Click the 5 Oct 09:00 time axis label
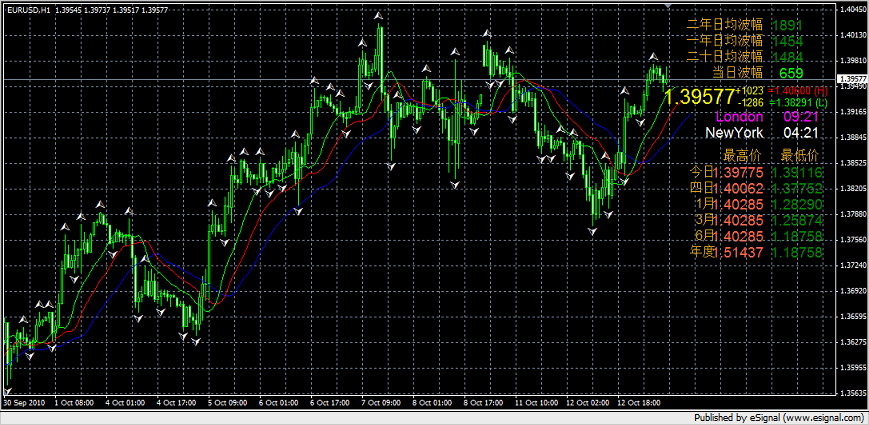 [x=228, y=403]
